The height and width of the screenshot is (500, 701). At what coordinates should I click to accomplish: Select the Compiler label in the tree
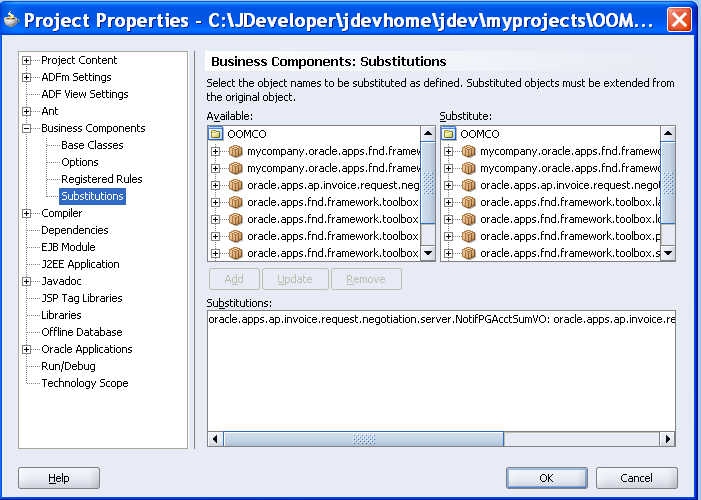point(61,213)
